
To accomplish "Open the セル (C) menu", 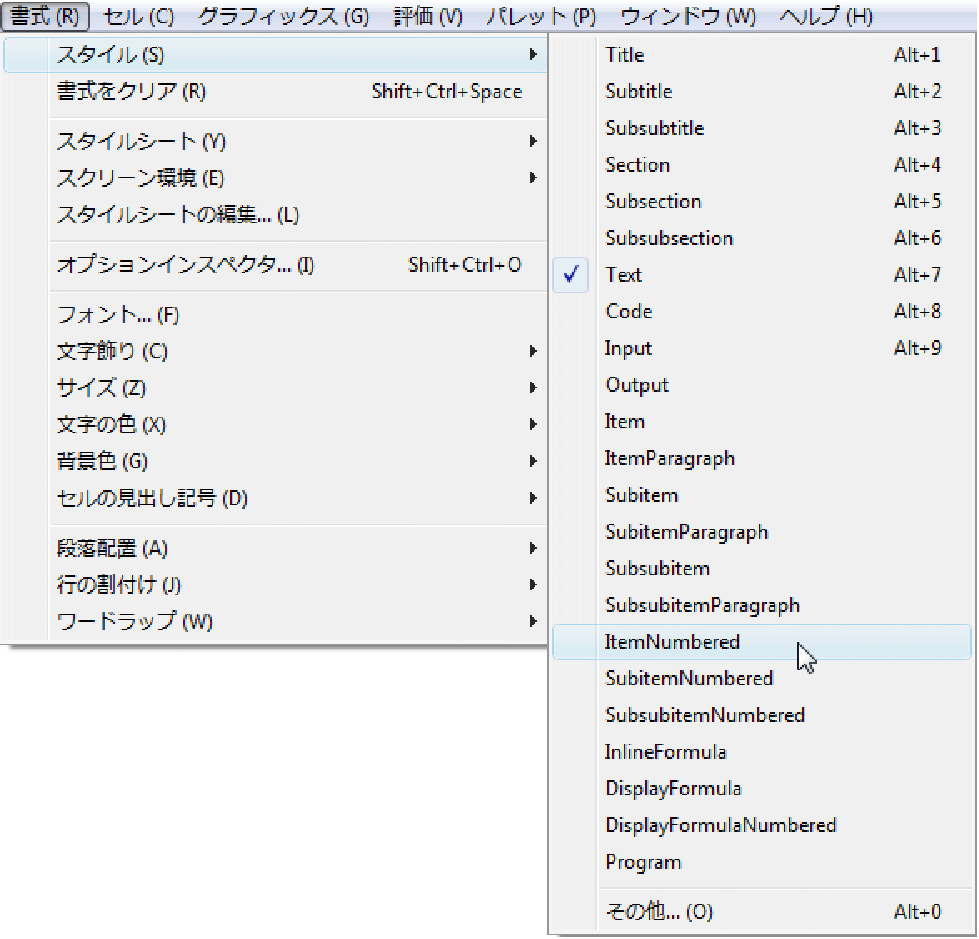I will [138, 16].
